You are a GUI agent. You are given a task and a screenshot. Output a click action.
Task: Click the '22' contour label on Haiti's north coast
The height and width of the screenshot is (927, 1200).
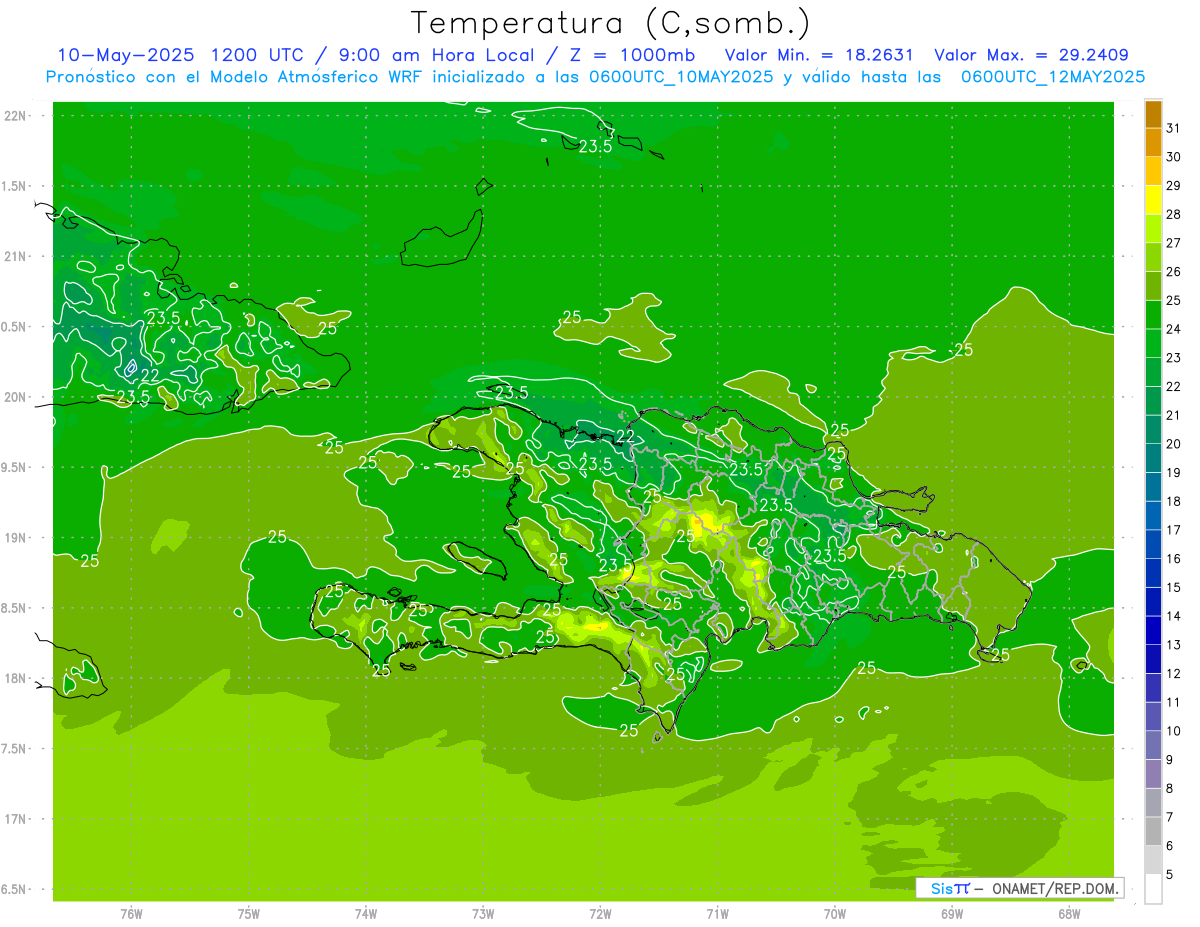tap(624, 437)
